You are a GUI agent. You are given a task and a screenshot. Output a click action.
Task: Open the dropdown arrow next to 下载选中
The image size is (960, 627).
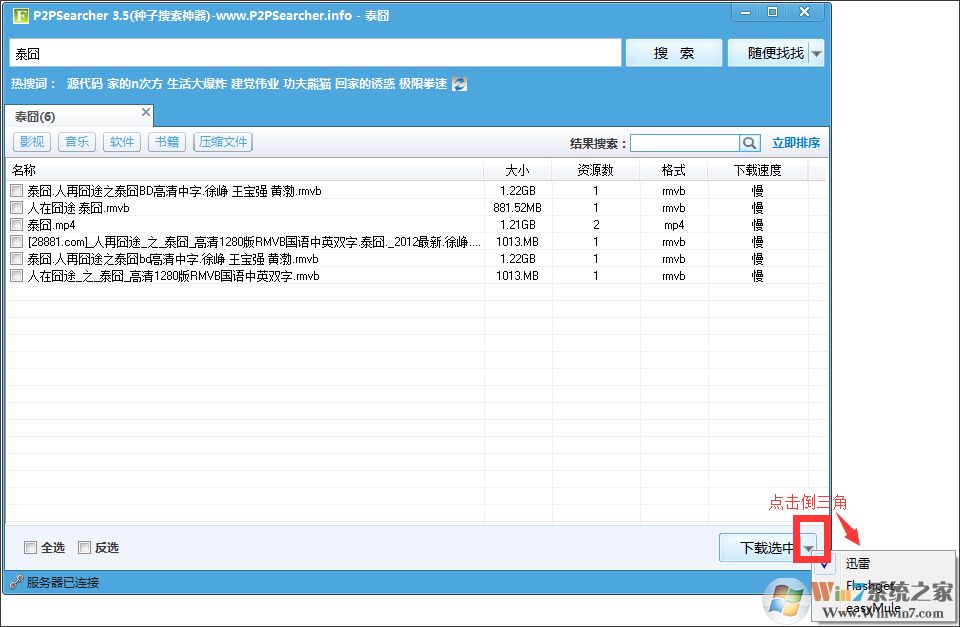pyautogui.click(x=809, y=547)
